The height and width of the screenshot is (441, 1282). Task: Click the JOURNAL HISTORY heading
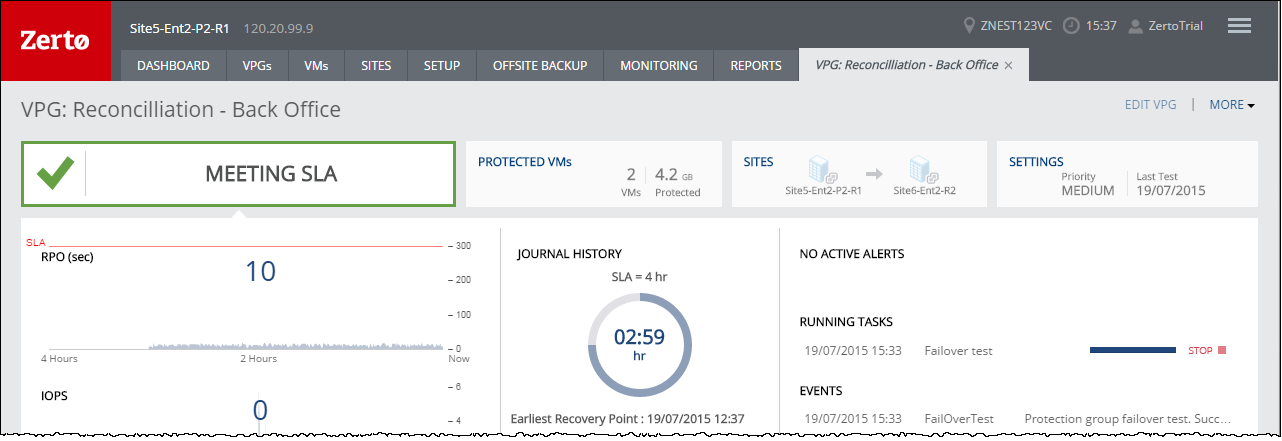pos(569,254)
